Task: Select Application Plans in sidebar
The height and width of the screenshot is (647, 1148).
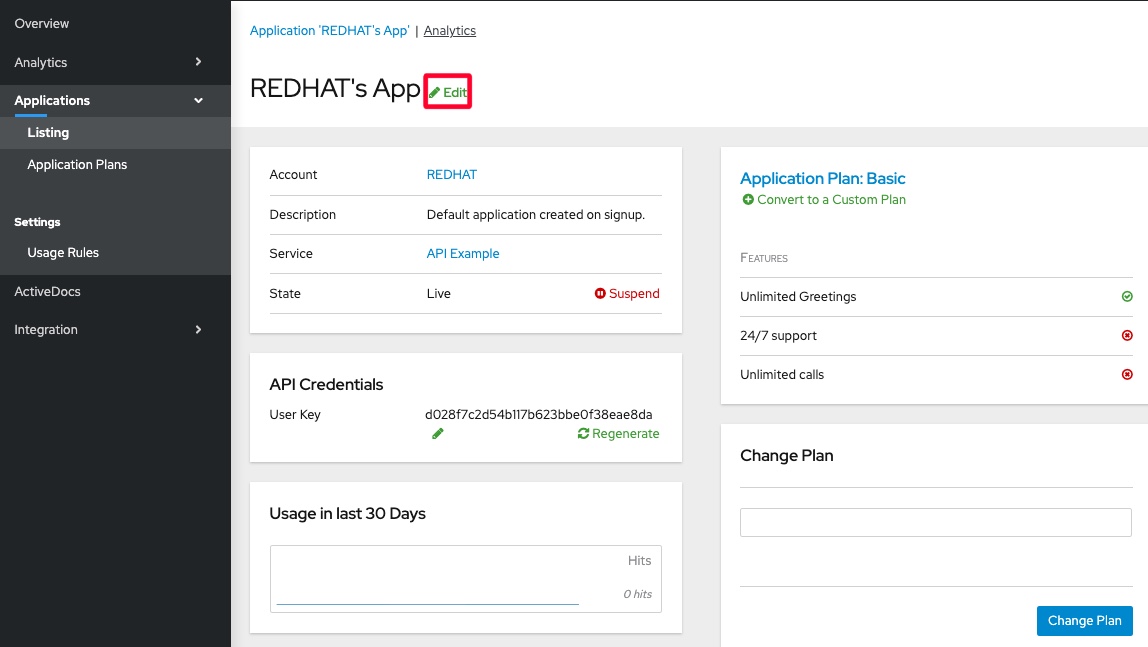Action: 77,165
